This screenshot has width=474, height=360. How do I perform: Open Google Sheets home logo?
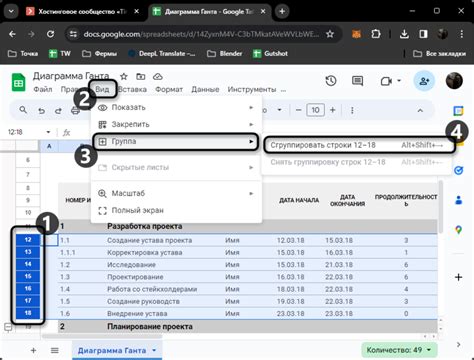click(19, 82)
